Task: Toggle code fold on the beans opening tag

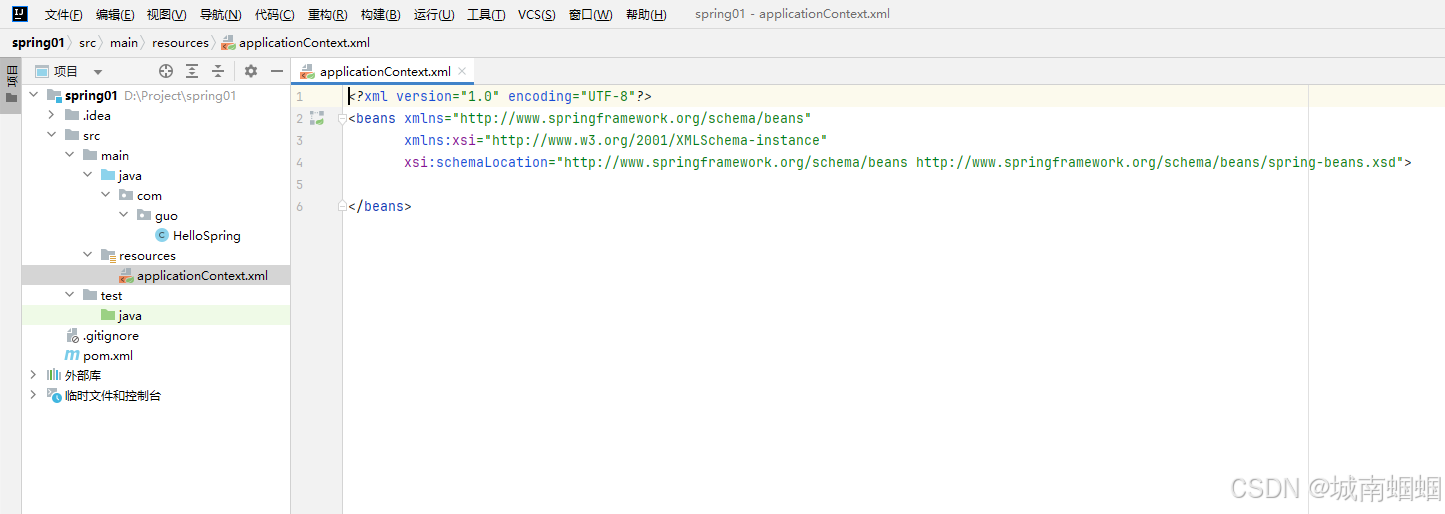Action: click(342, 118)
